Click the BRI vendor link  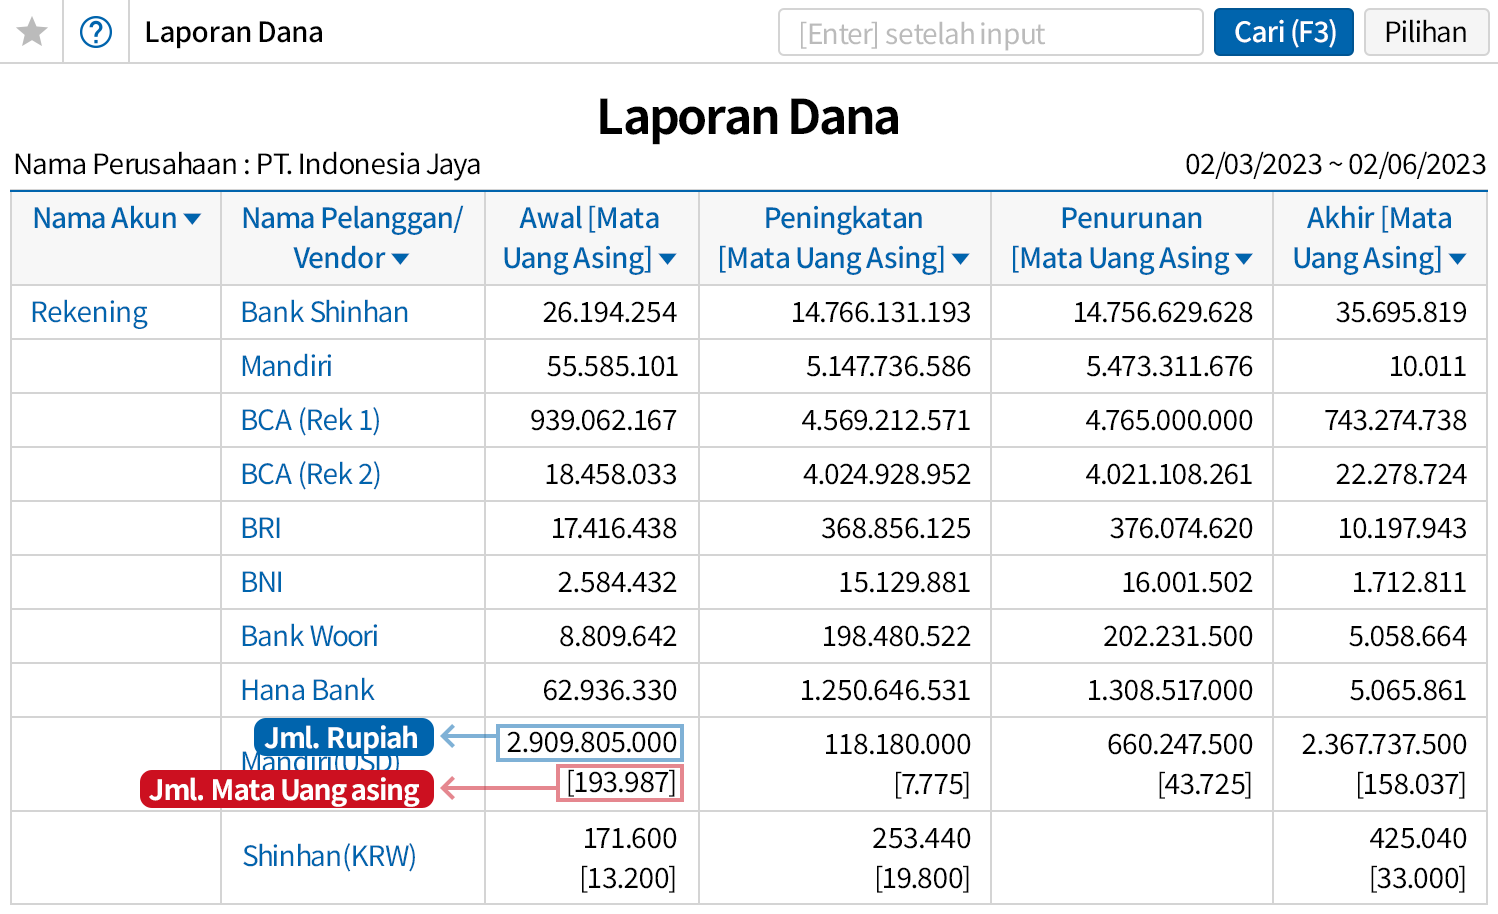[x=261, y=528]
